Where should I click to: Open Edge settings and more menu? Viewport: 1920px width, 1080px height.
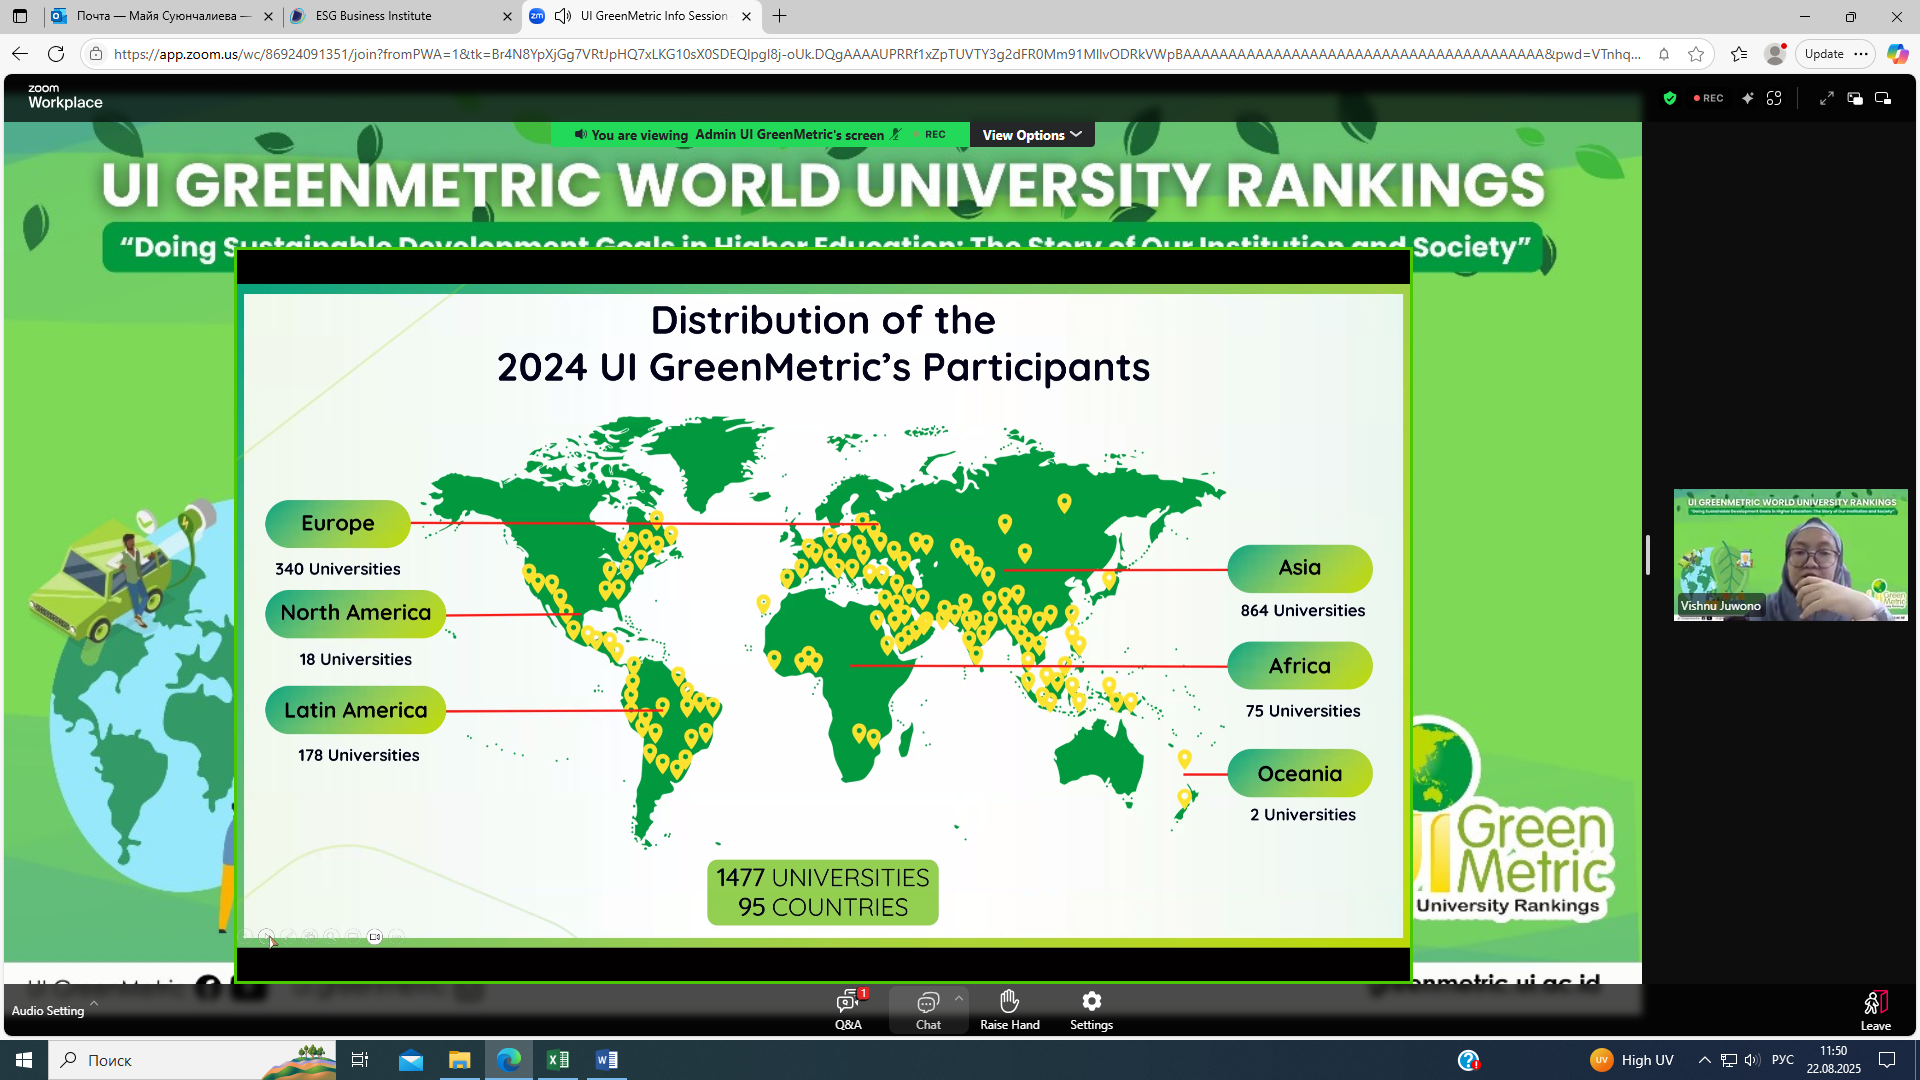point(1860,54)
